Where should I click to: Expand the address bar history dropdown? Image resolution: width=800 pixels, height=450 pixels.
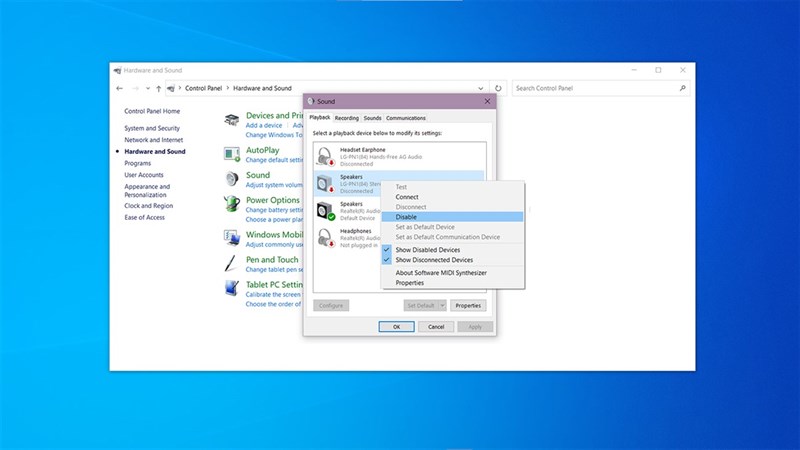(480, 88)
